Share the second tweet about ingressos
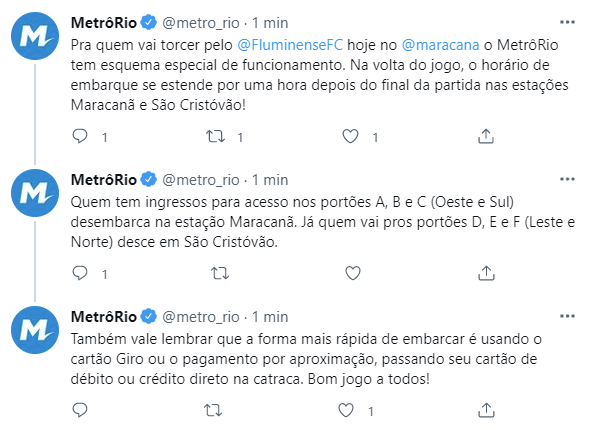 click(486, 273)
